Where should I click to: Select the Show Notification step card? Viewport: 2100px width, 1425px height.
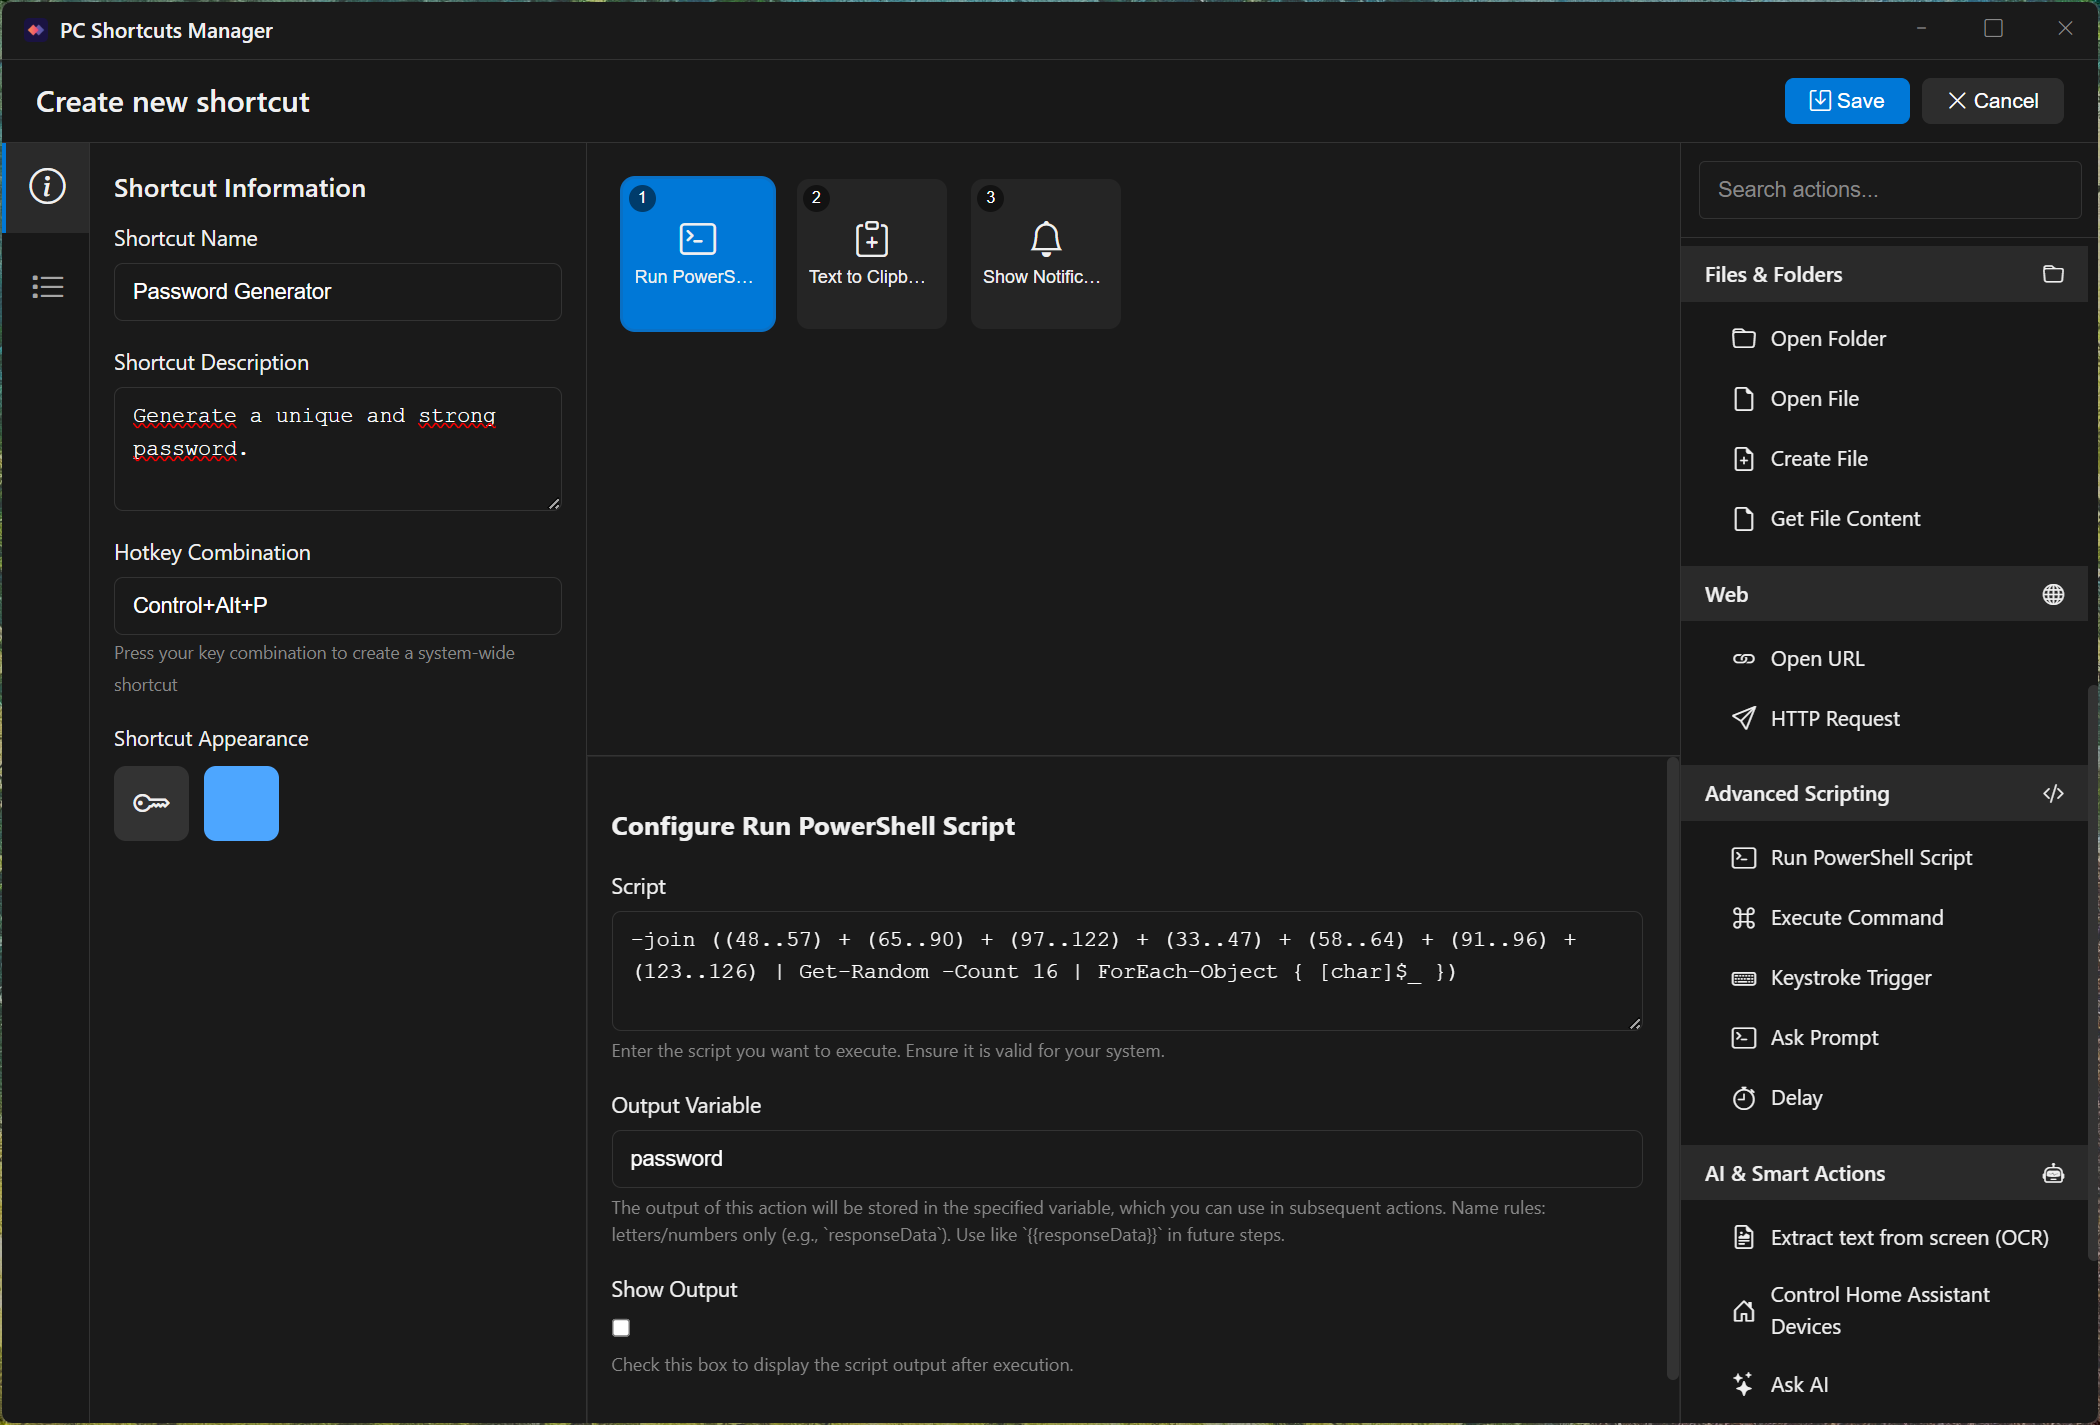(1045, 254)
